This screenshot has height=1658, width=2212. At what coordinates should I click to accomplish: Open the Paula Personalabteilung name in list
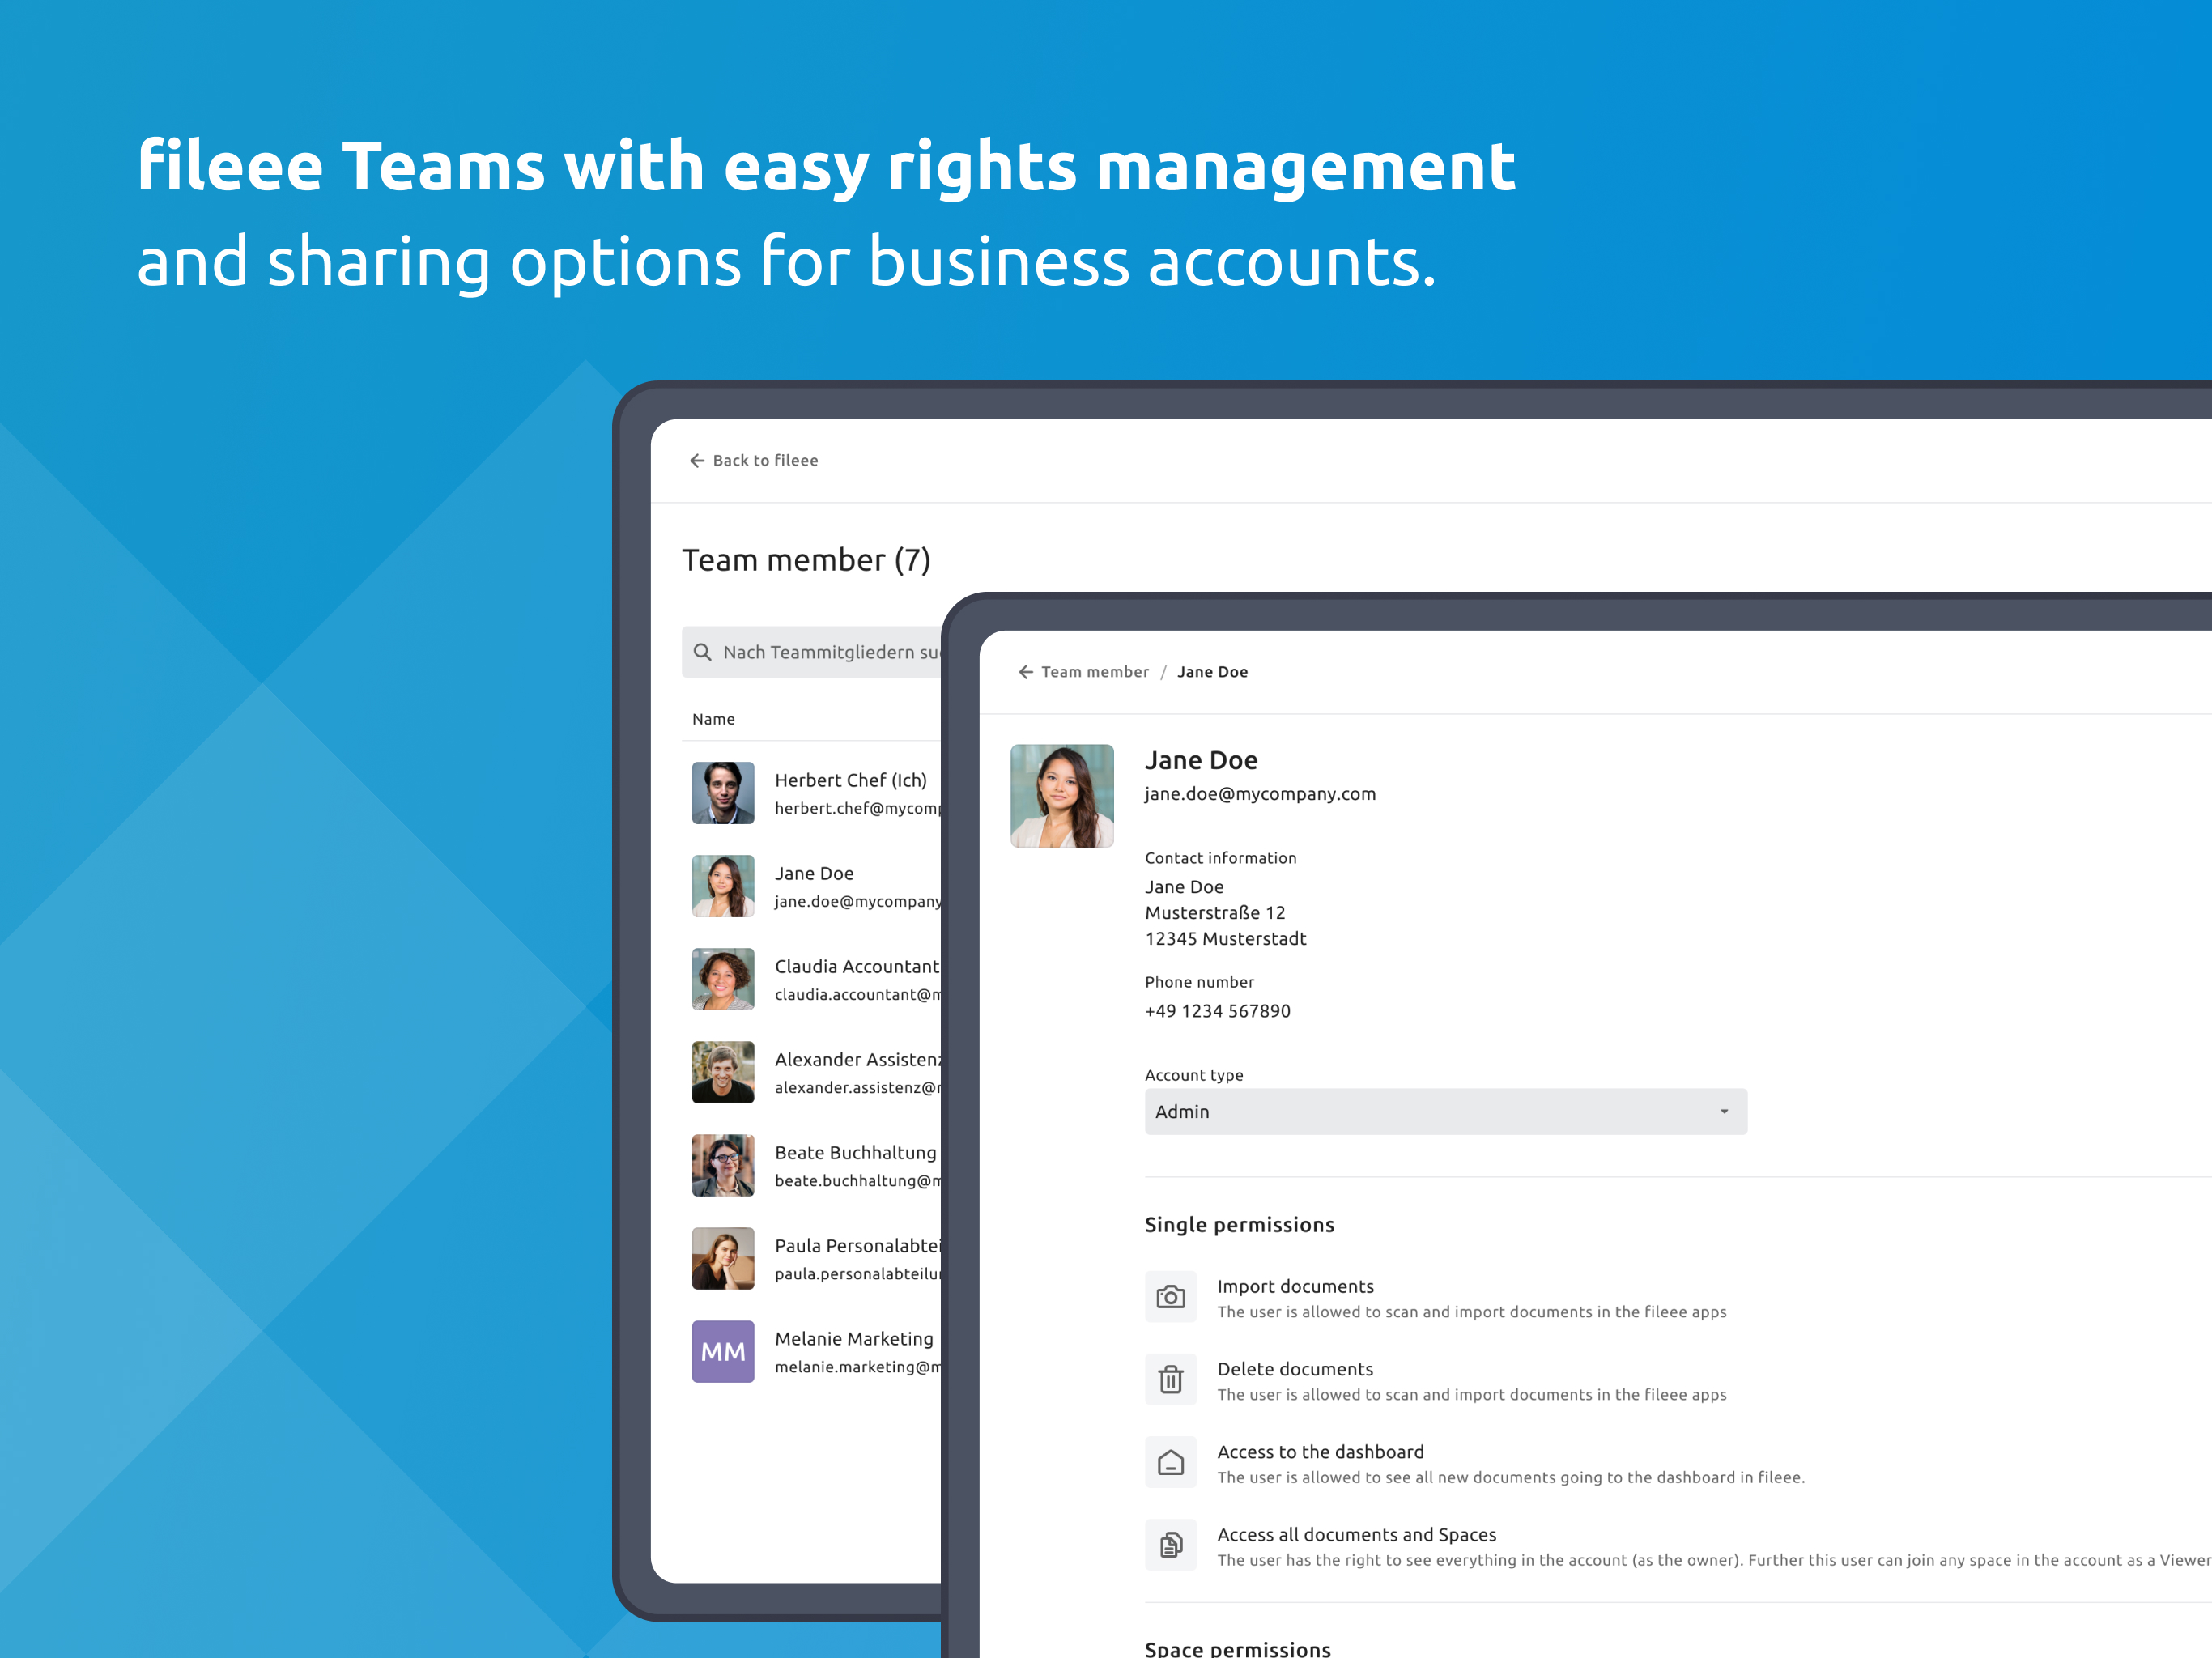pyautogui.click(x=858, y=1246)
